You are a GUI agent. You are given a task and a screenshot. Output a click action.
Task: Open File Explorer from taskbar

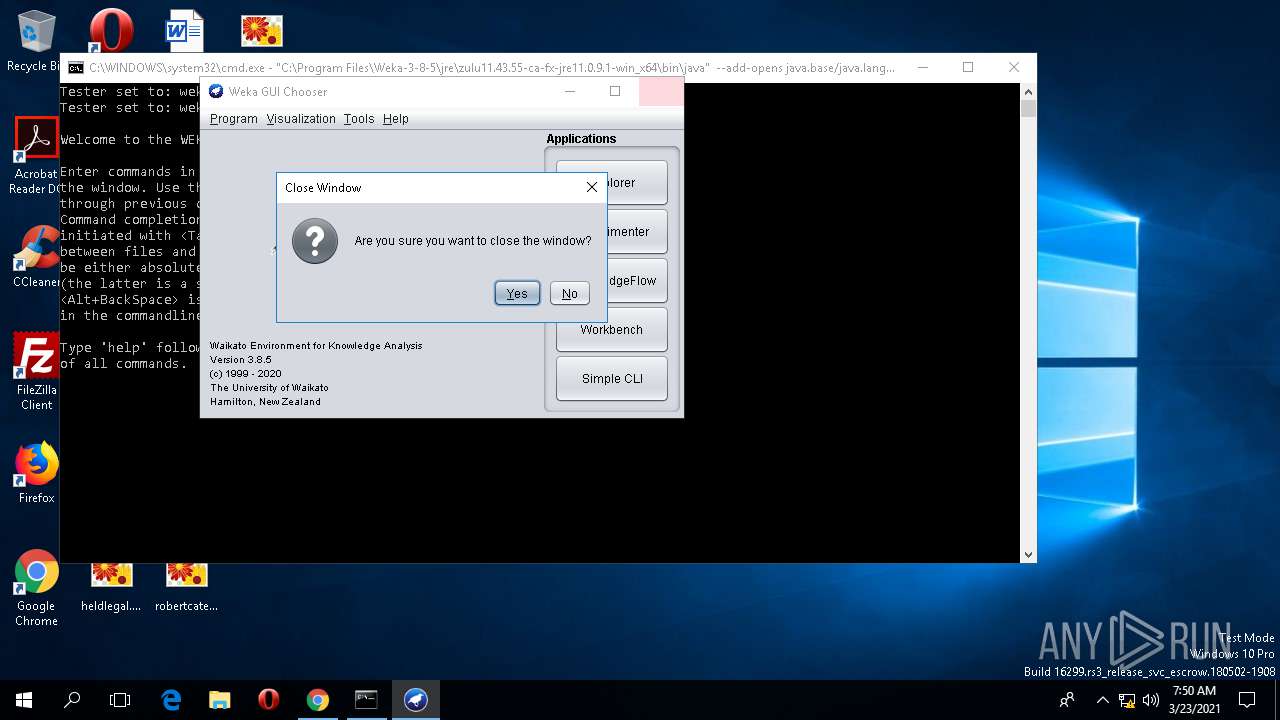(x=219, y=700)
